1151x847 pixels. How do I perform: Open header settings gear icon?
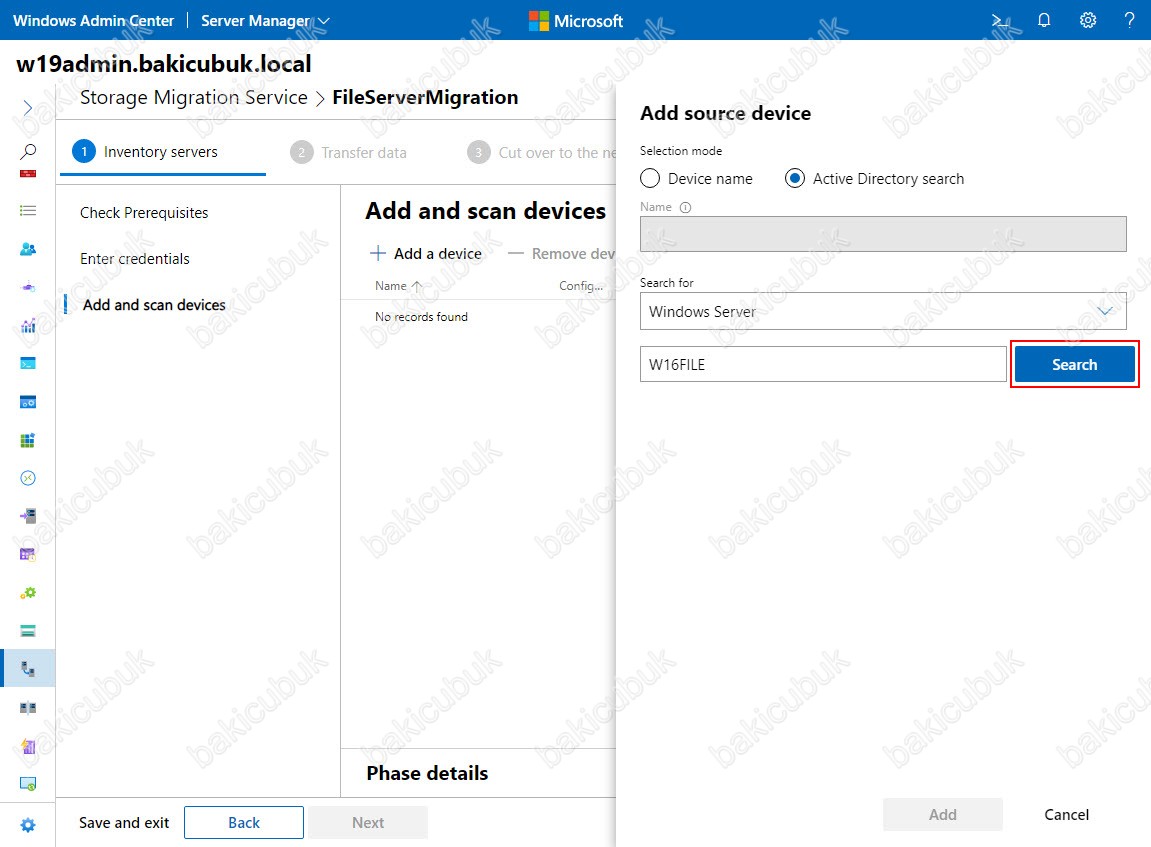(1088, 20)
